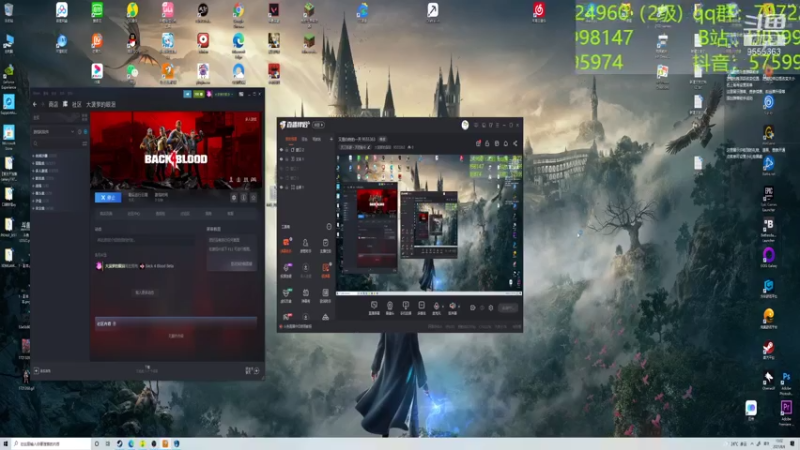Viewport: 800px width, 450px height.
Task: Open the Steam 商店 (Store) tab
Action: pyautogui.click(x=53, y=105)
